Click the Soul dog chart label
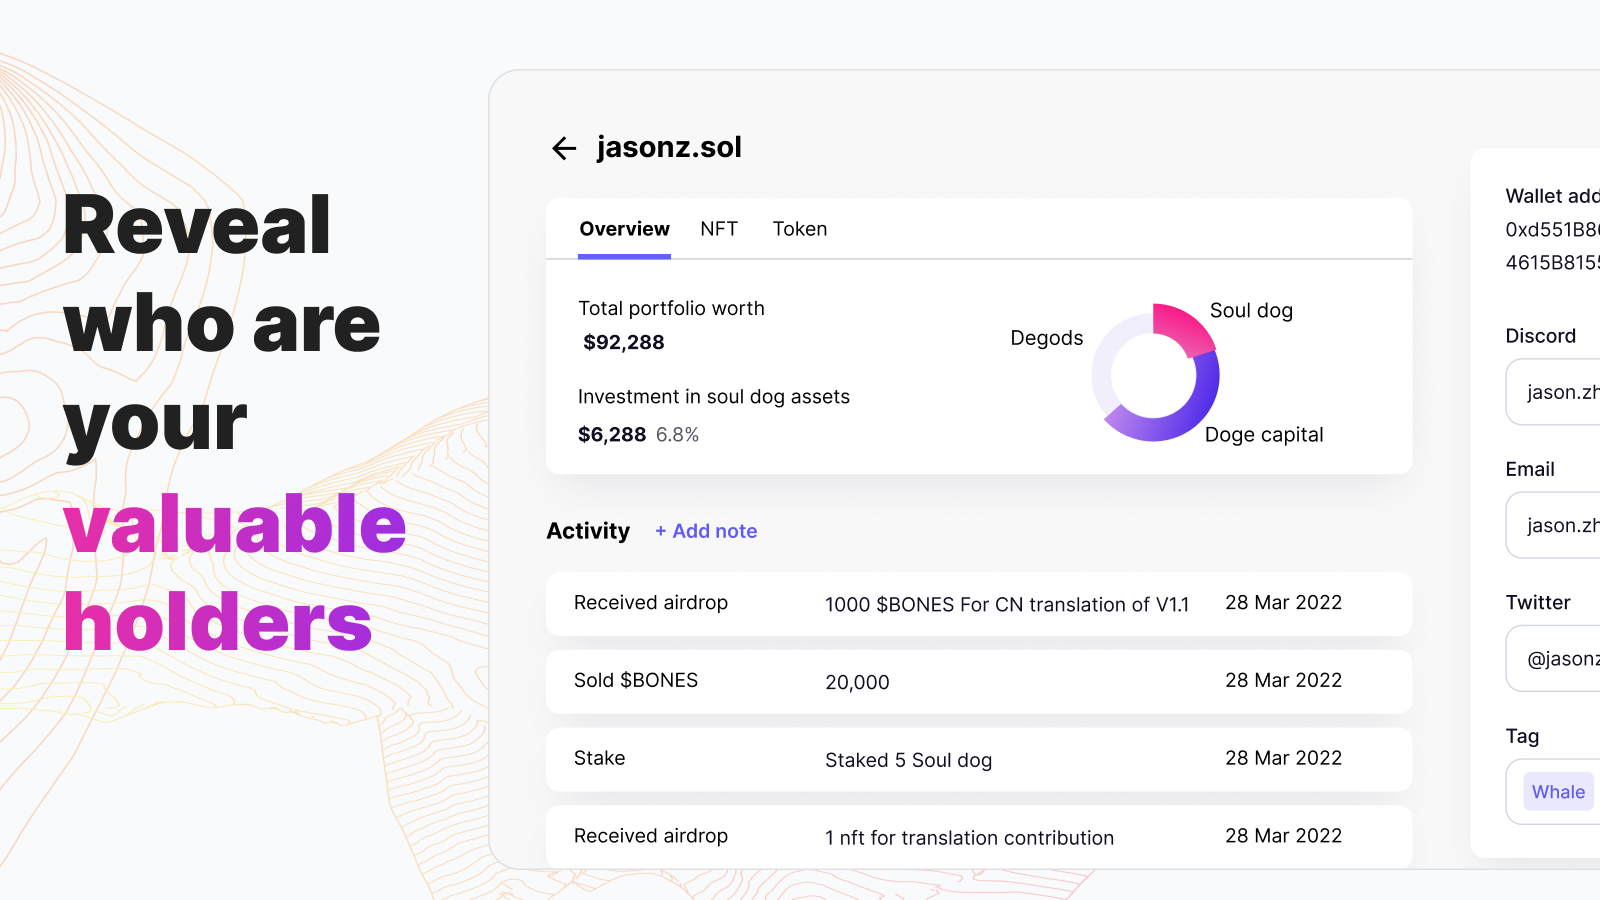 pos(1251,311)
